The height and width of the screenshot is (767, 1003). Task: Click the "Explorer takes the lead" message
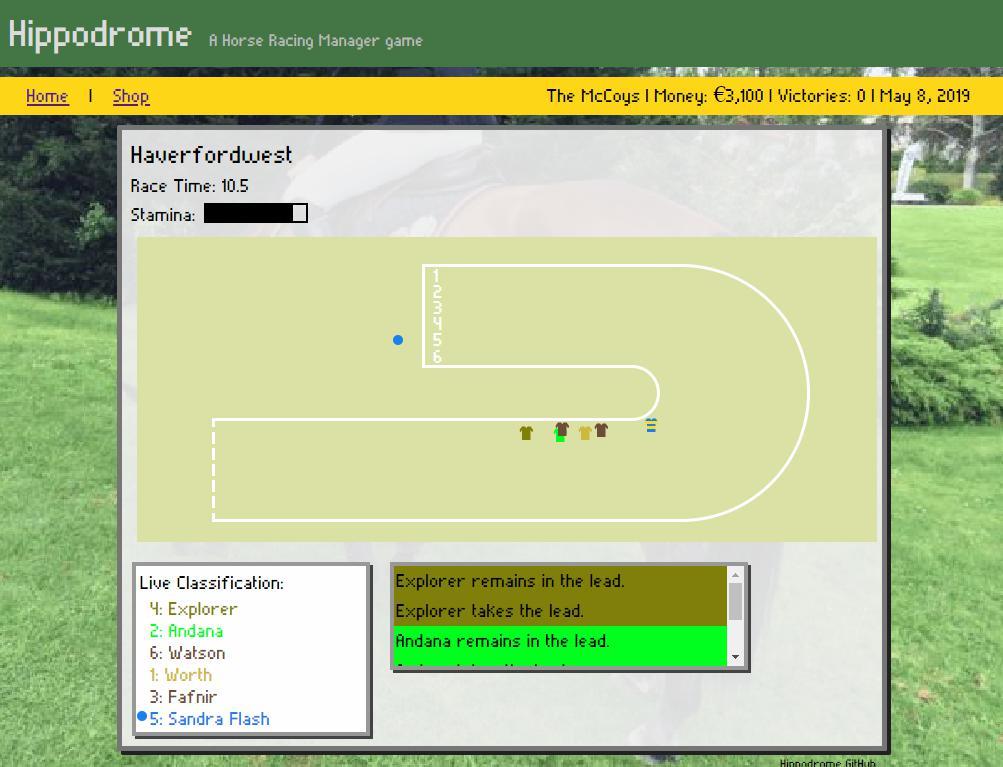(x=489, y=611)
